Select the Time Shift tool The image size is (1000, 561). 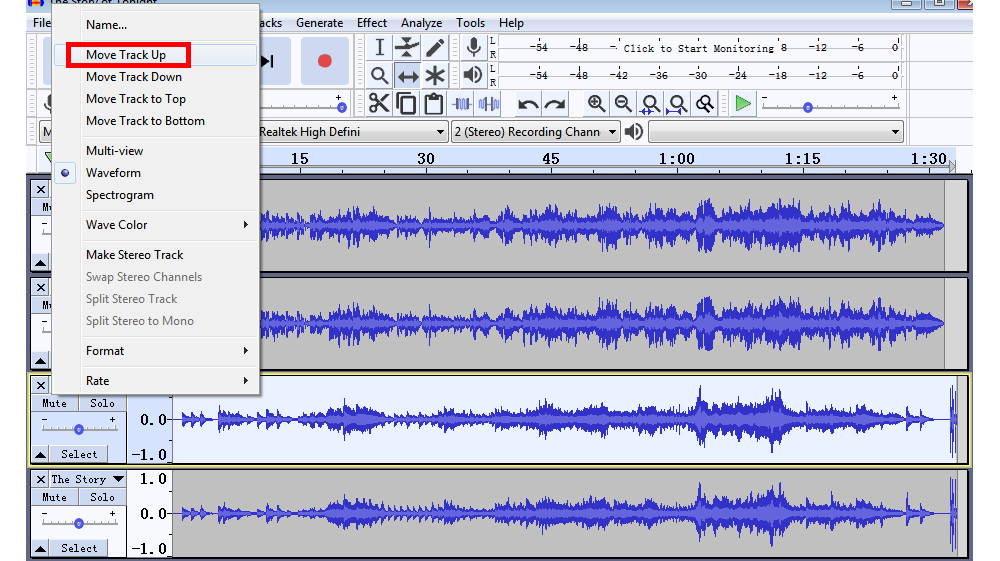pos(408,76)
